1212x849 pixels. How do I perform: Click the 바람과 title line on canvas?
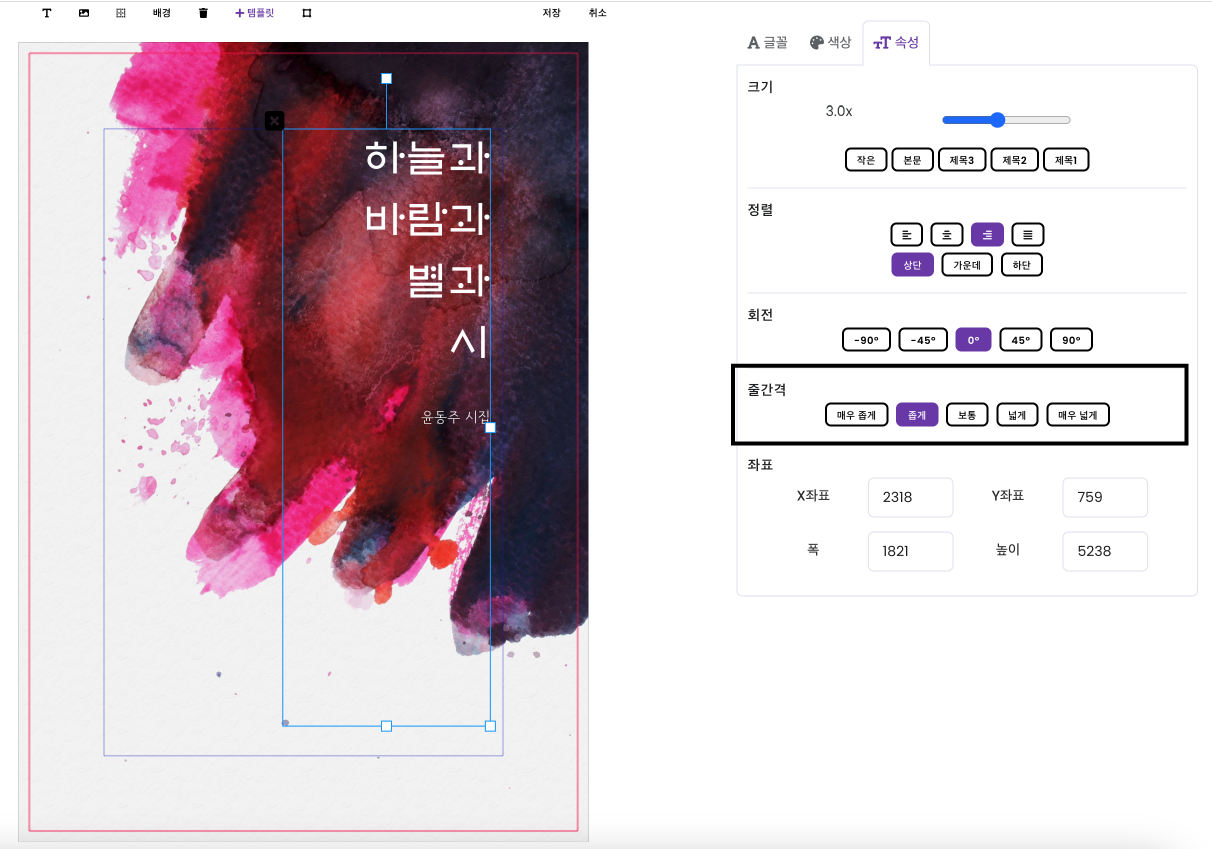(426, 219)
